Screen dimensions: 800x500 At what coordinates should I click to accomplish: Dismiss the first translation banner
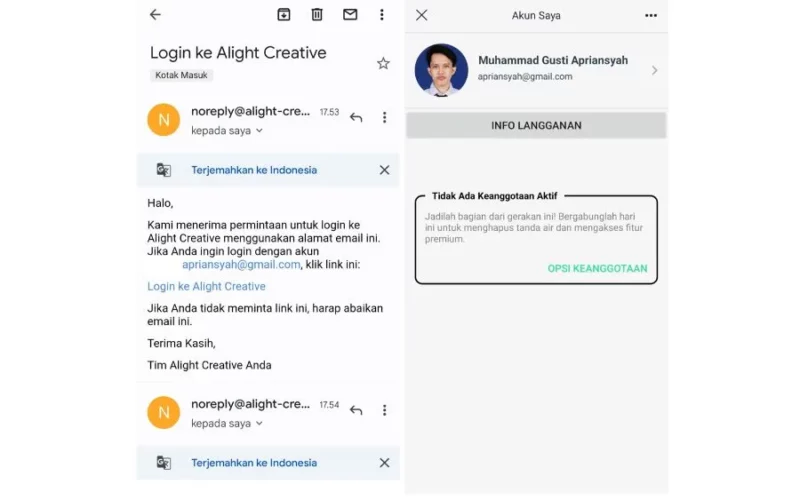click(x=384, y=170)
